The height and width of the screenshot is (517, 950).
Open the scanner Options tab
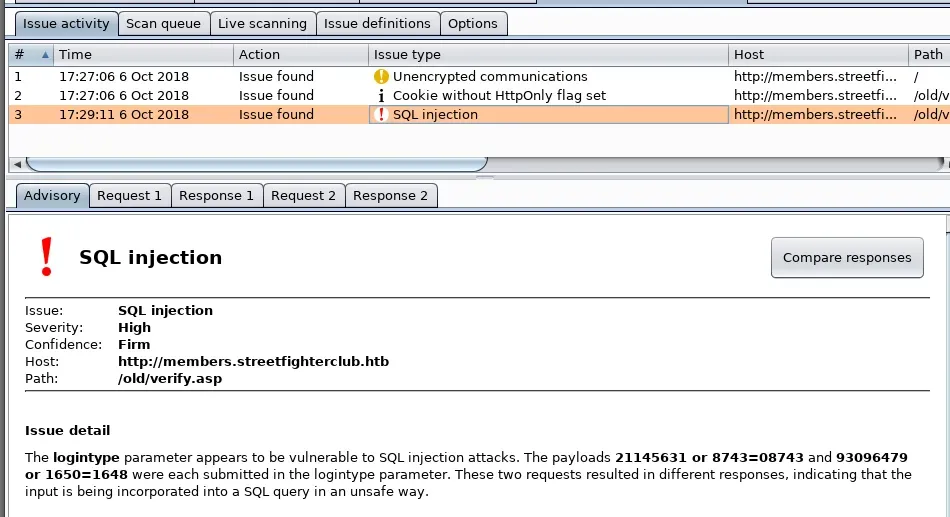point(472,23)
